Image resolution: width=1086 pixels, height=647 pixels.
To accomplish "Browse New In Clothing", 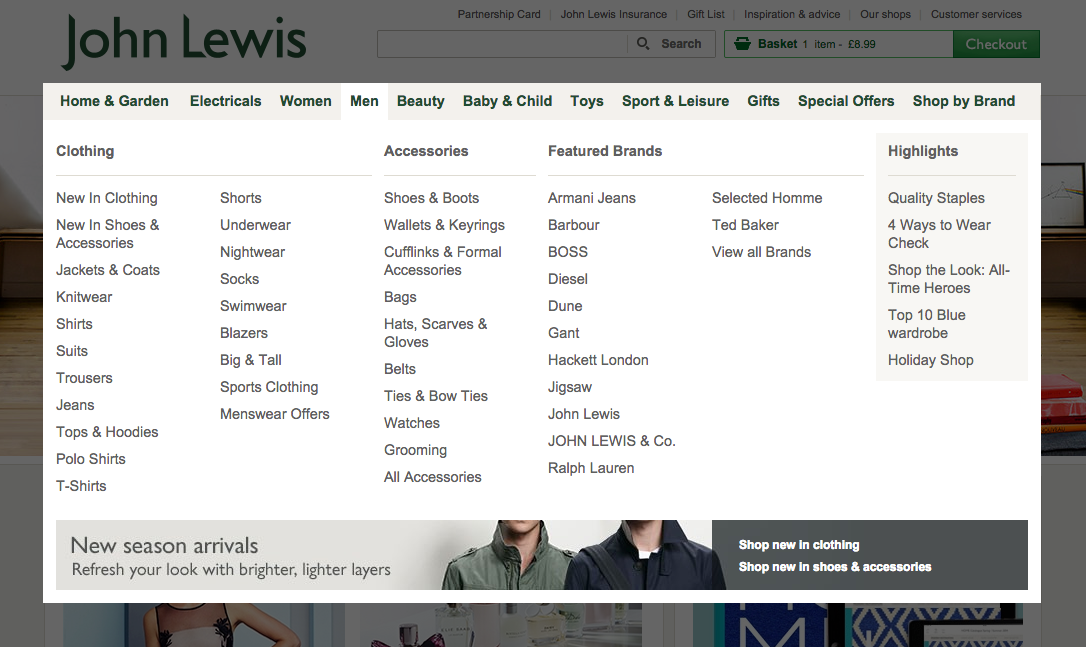I will pos(107,198).
